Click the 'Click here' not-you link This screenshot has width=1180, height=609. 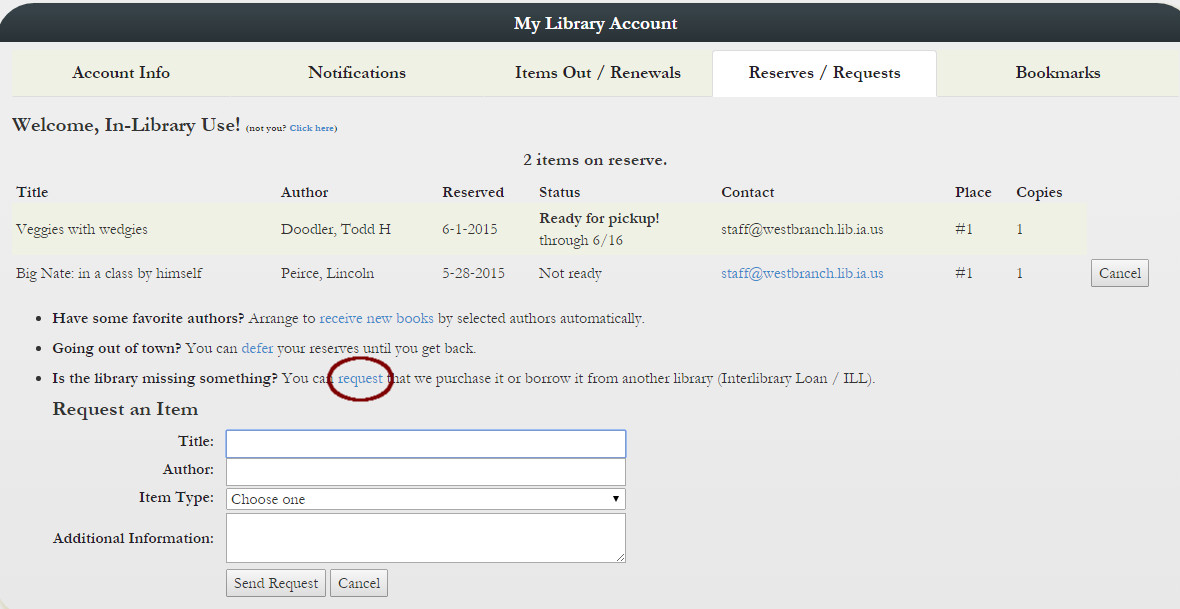click(312, 128)
